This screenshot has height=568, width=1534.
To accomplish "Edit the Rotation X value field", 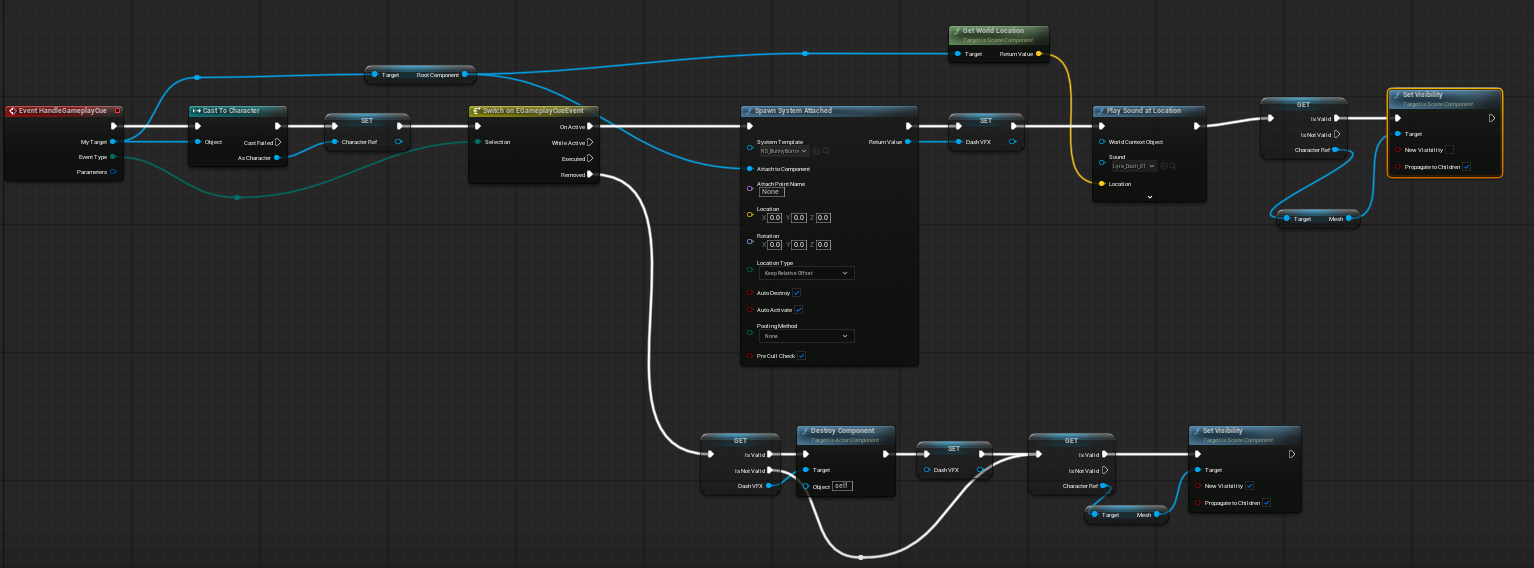I will 774,244.
